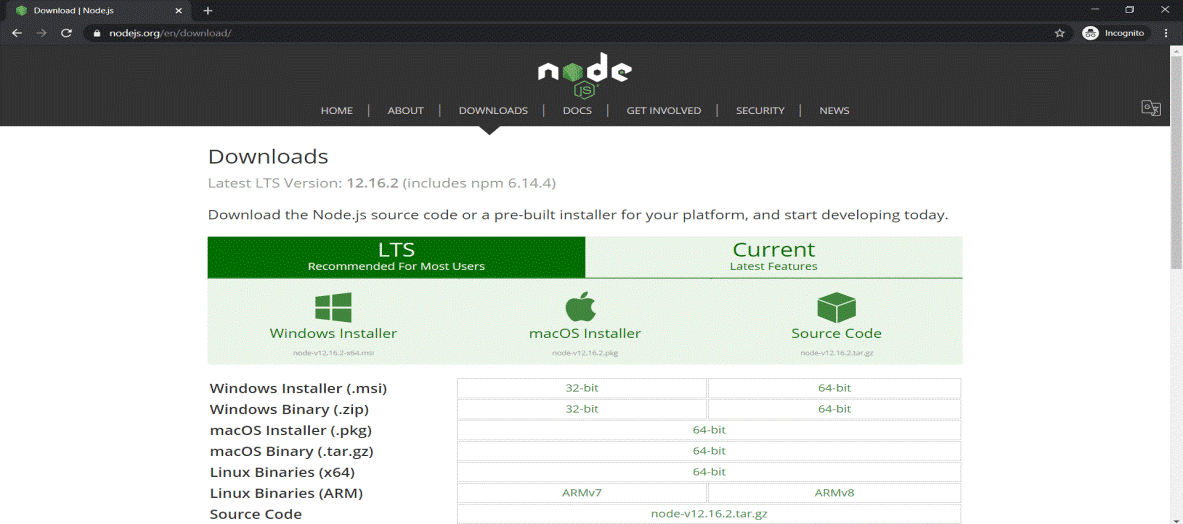Screen dimensions: 1183x524
Task: Download ARMv7 Linux Binaries
Action: (x=582, y=493)
